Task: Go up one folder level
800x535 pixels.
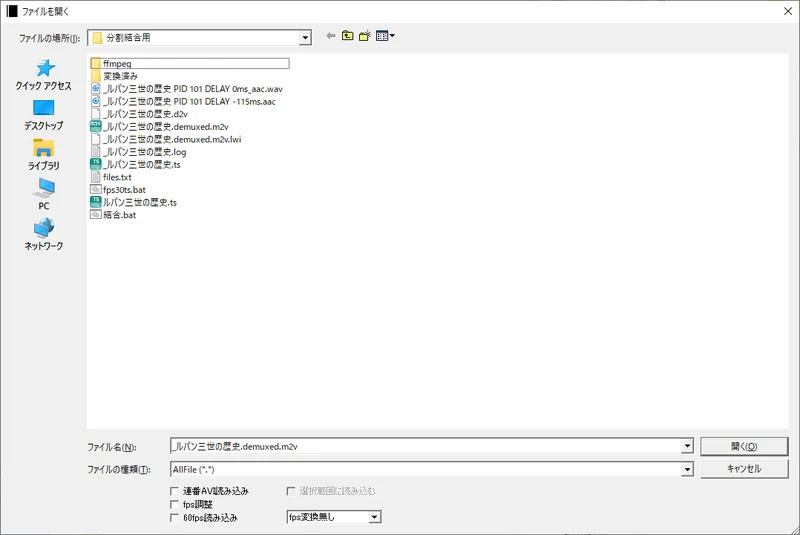Action: click(348, 37)
